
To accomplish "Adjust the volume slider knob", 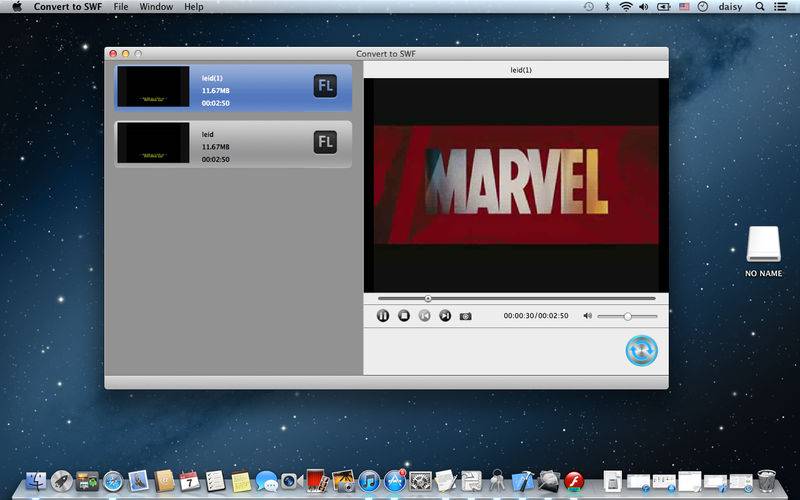I will pyautogui.click(x=628, y=316).
